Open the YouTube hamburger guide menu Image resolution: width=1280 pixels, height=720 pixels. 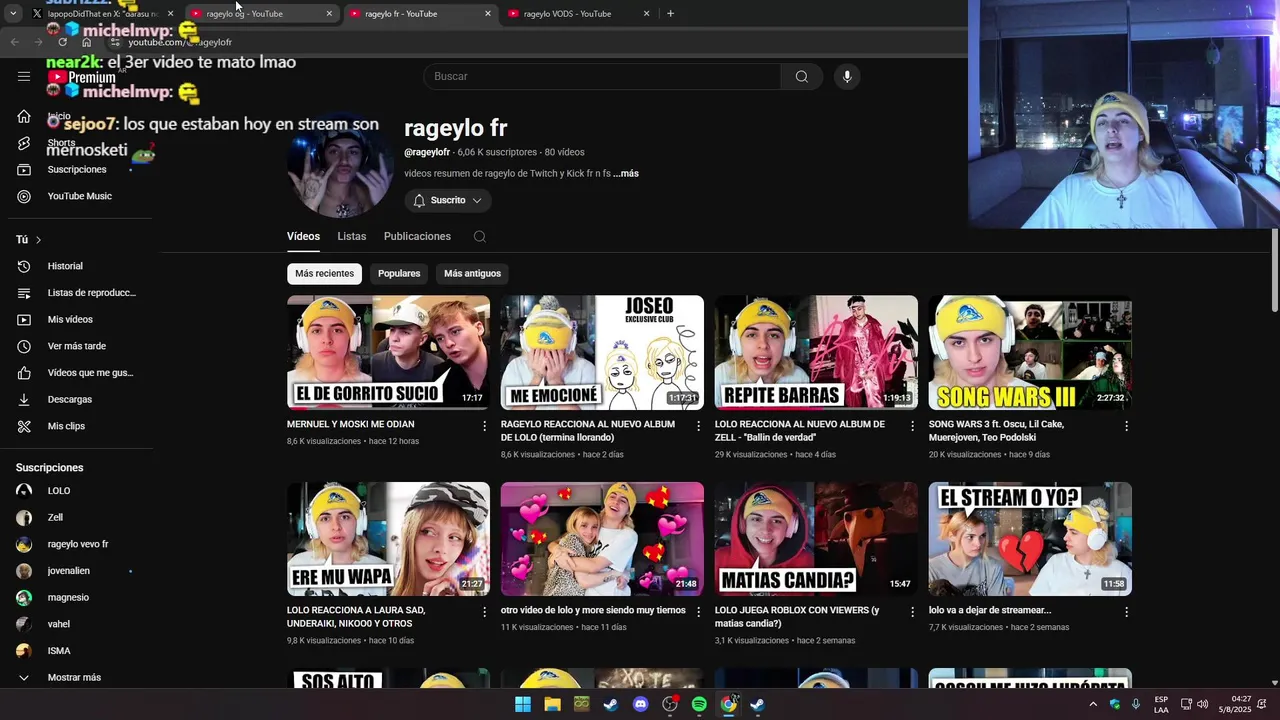coord(24,76)
